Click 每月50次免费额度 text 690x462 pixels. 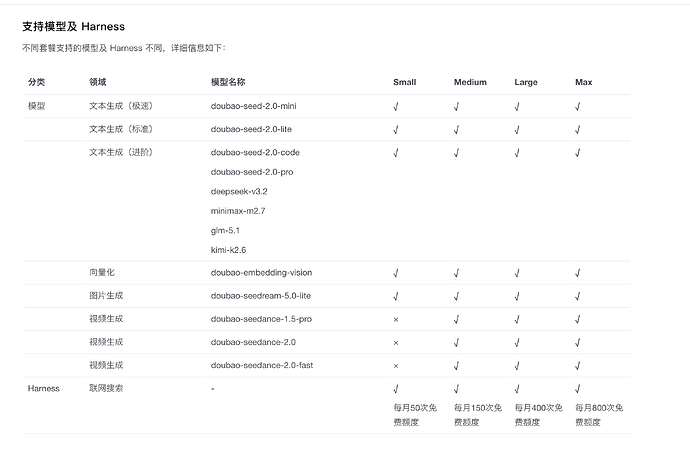pyautogui.click(x=415, y=415)
